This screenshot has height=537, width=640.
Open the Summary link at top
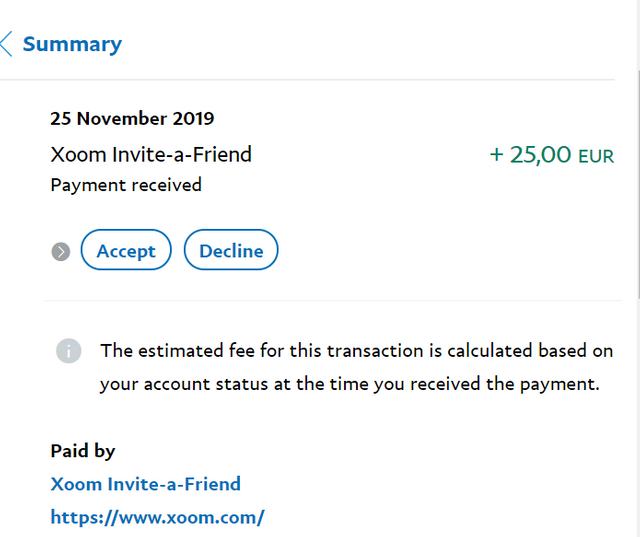[72, 44]
